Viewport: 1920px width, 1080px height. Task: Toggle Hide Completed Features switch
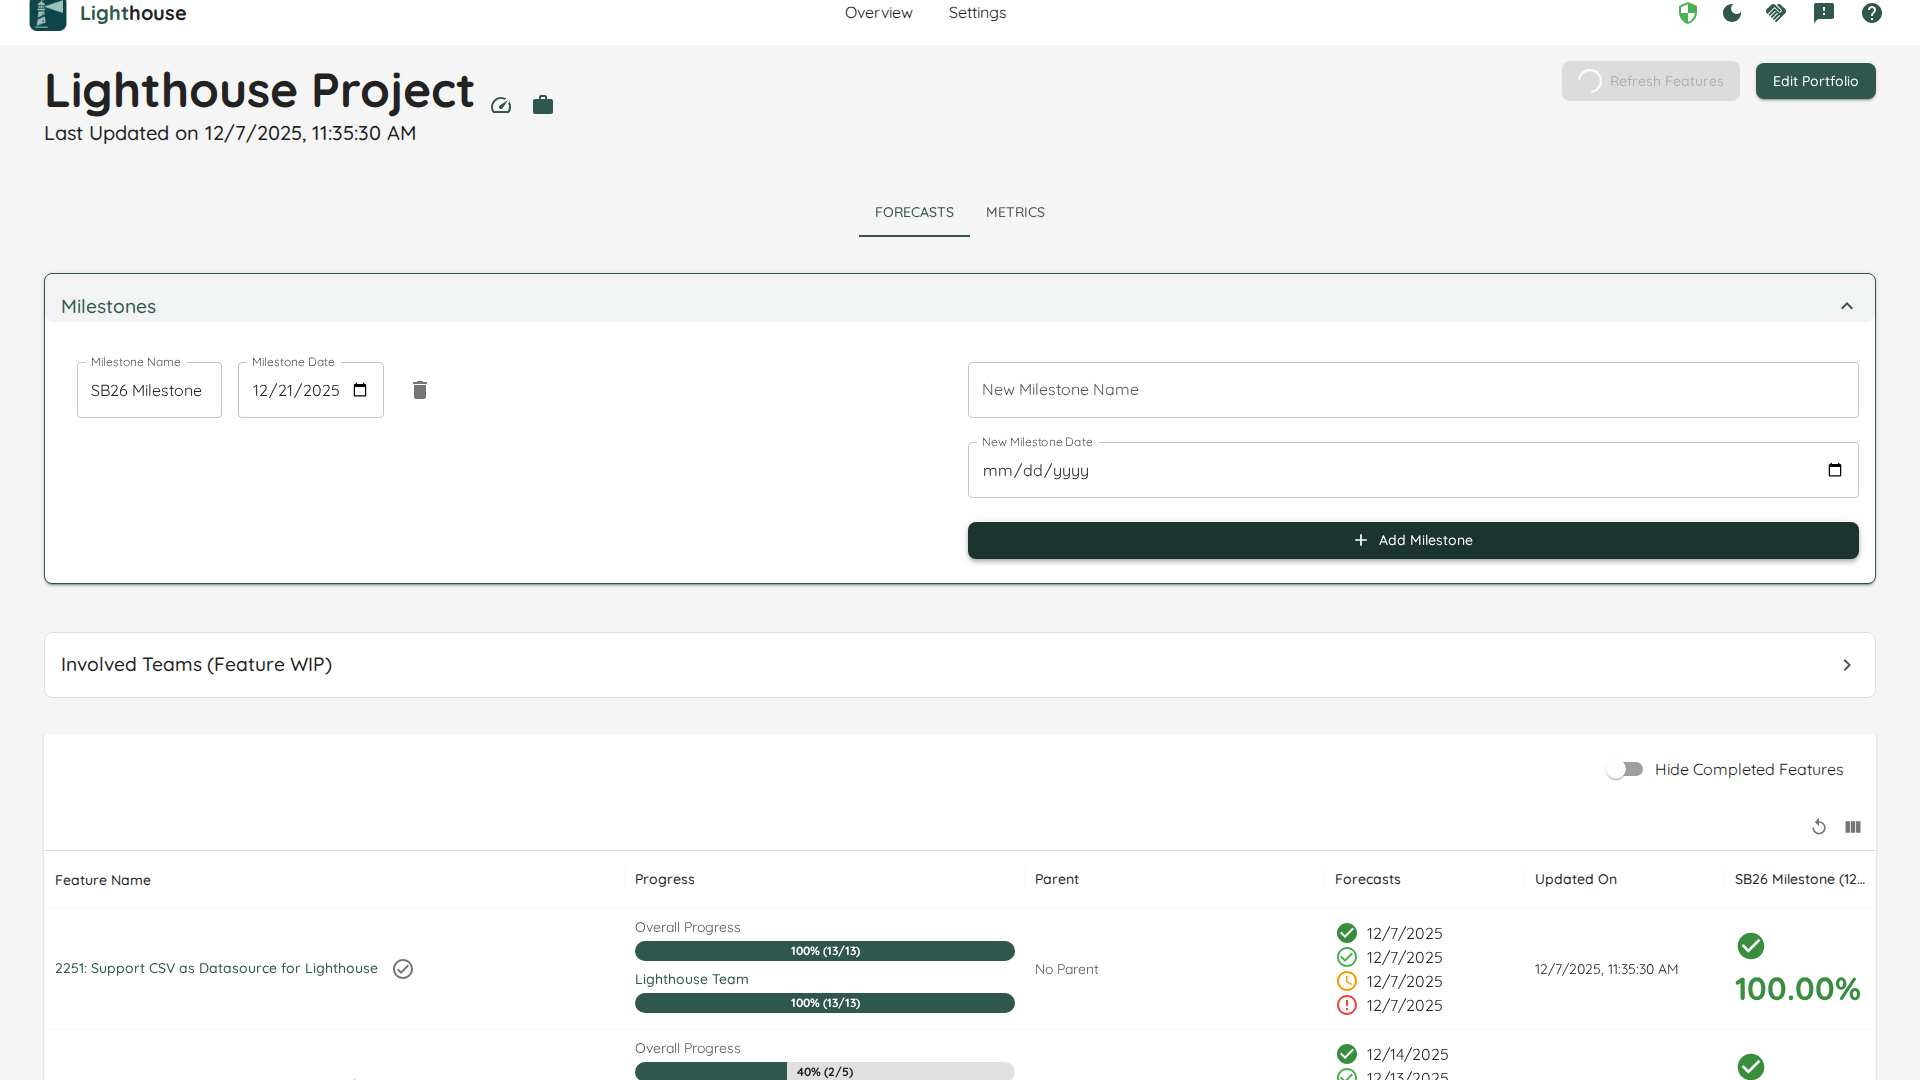(1624, 769)
